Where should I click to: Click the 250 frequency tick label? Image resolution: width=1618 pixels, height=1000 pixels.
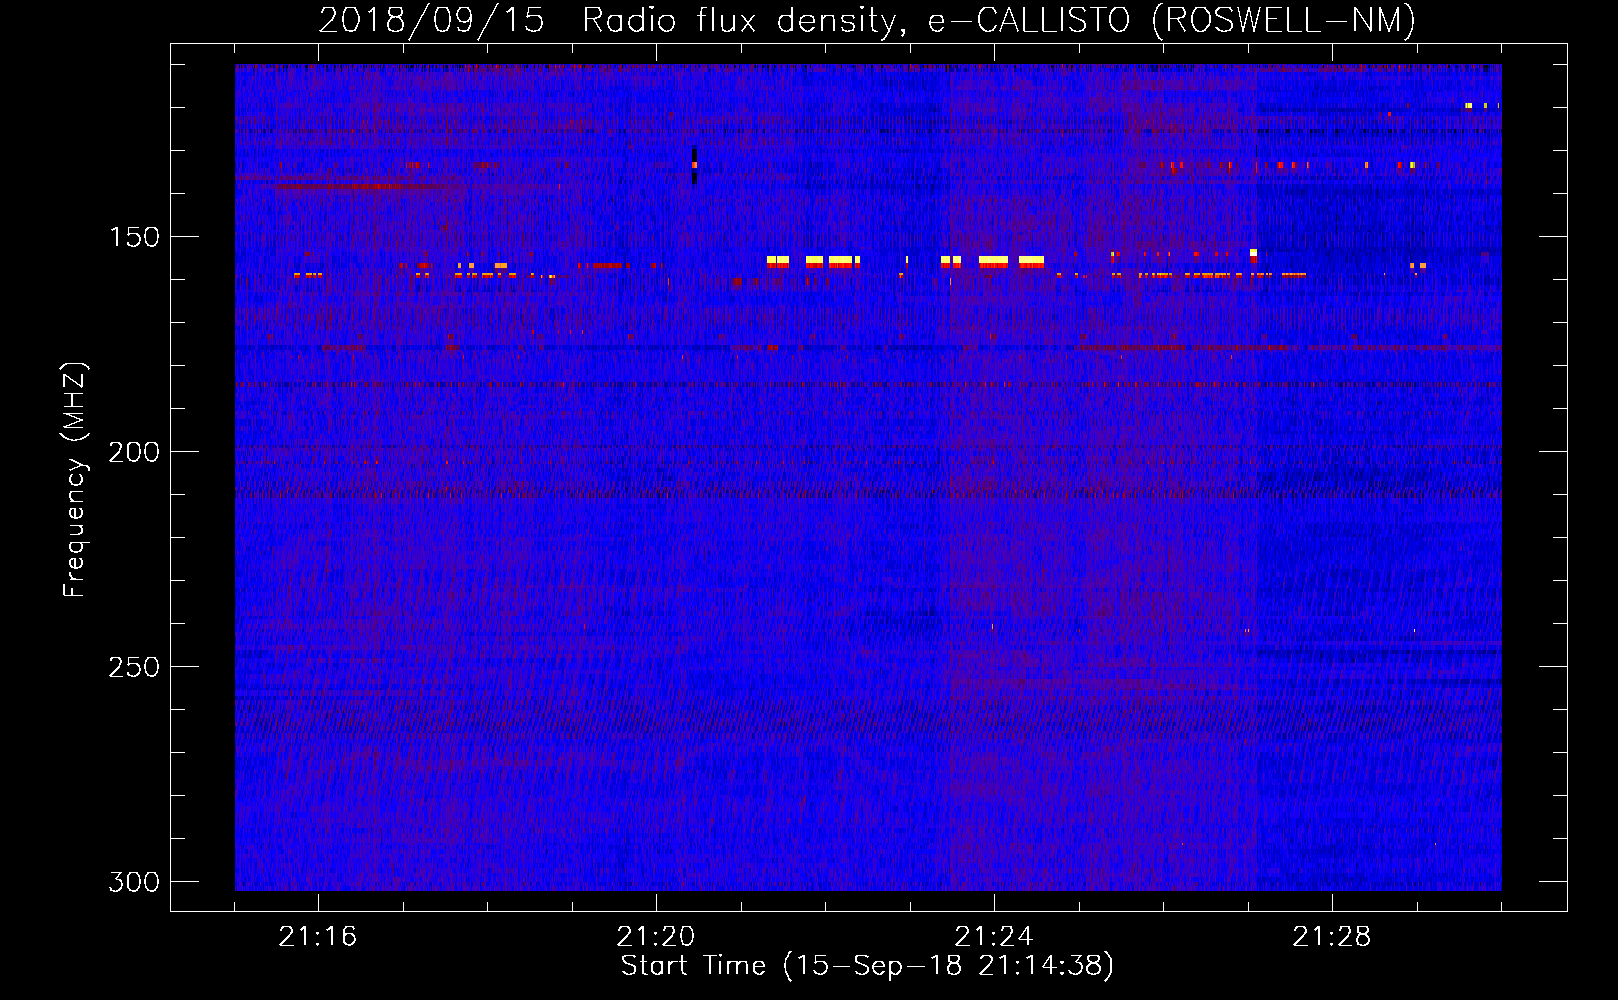[x=134, y=667]
